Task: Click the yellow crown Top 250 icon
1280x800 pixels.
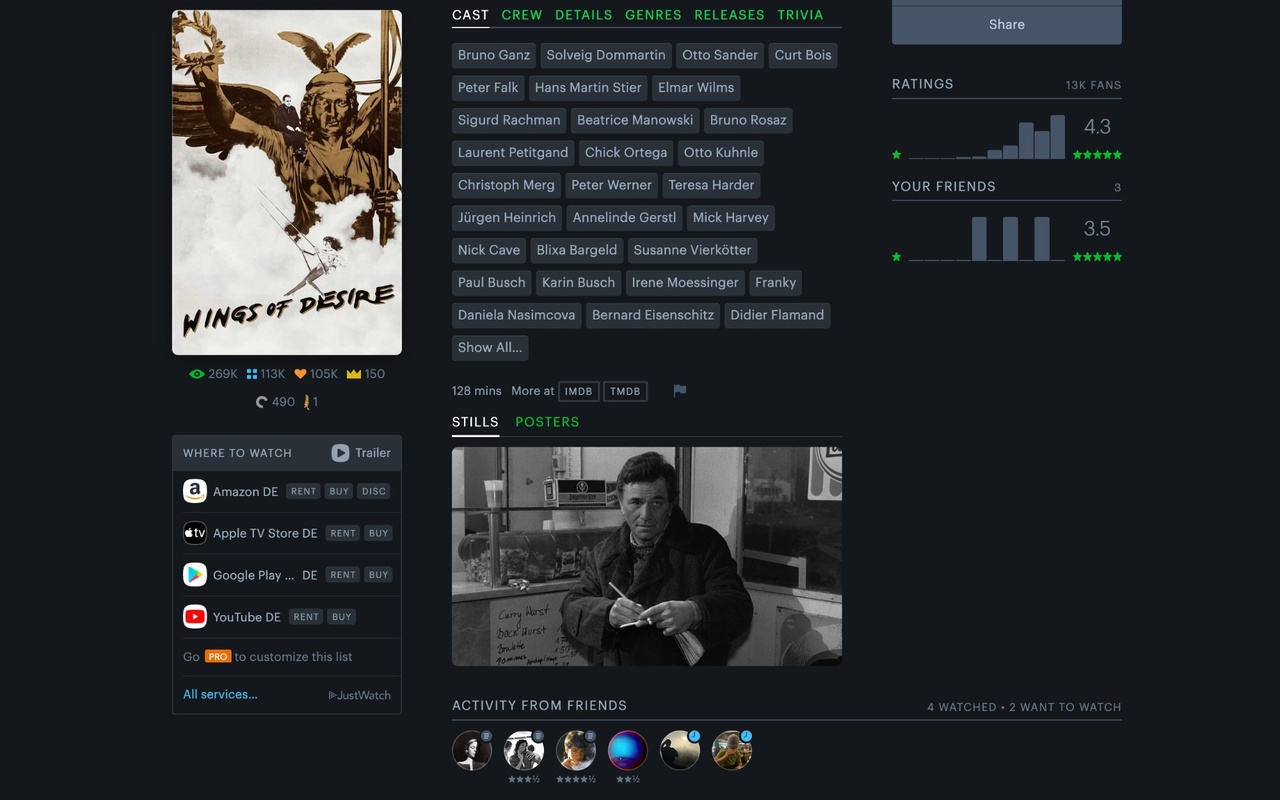Action: pyautogui.click(x=353, y=374)
